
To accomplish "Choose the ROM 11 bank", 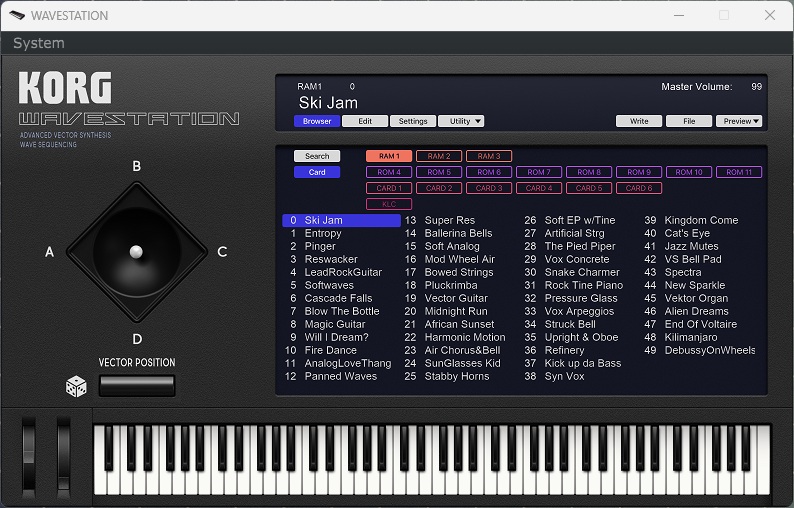I will pos(739,172).
